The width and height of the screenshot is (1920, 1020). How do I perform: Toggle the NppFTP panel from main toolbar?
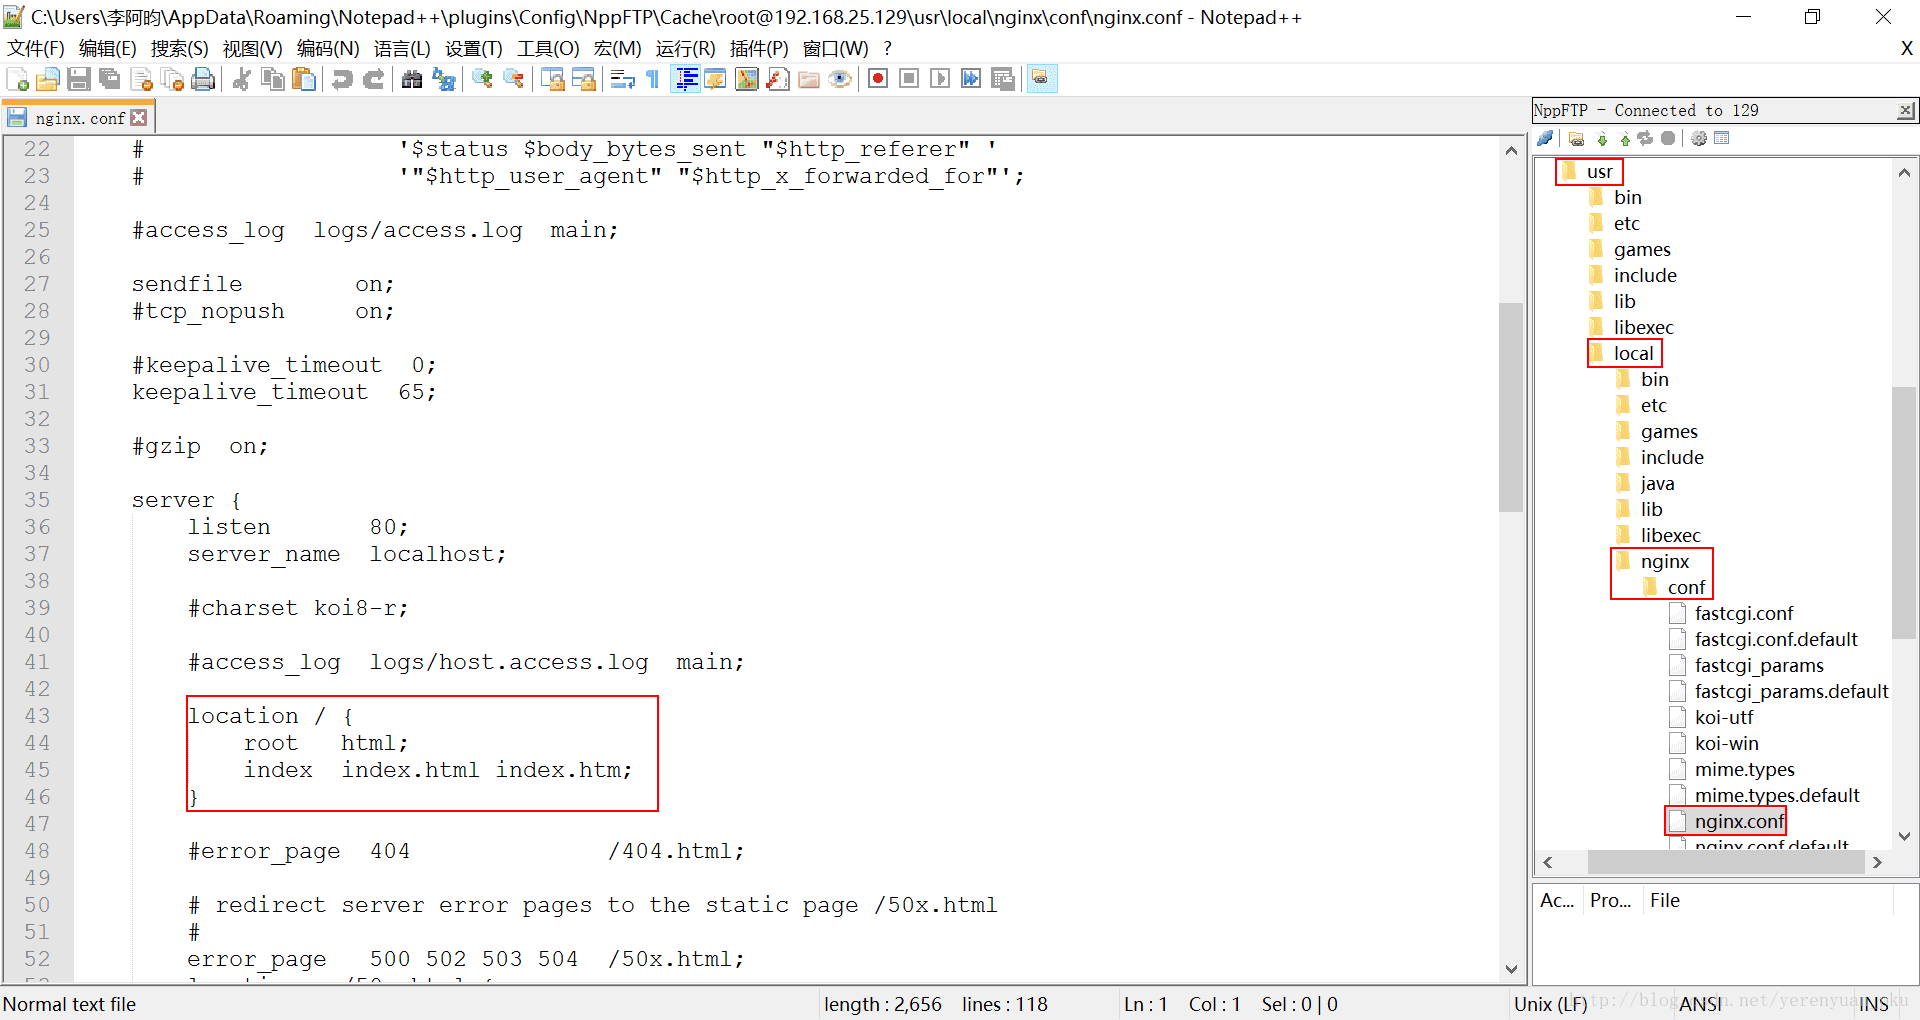[x=1041, y=79]
